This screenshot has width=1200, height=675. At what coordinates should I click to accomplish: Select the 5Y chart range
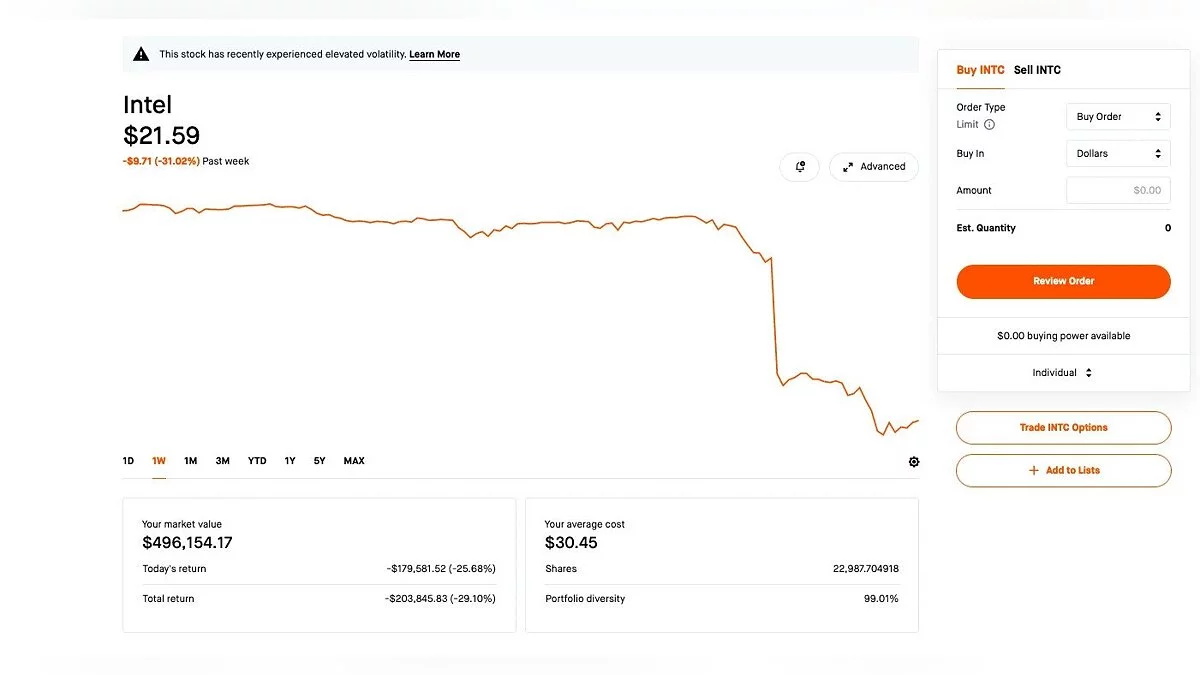(x=319, y=461)
